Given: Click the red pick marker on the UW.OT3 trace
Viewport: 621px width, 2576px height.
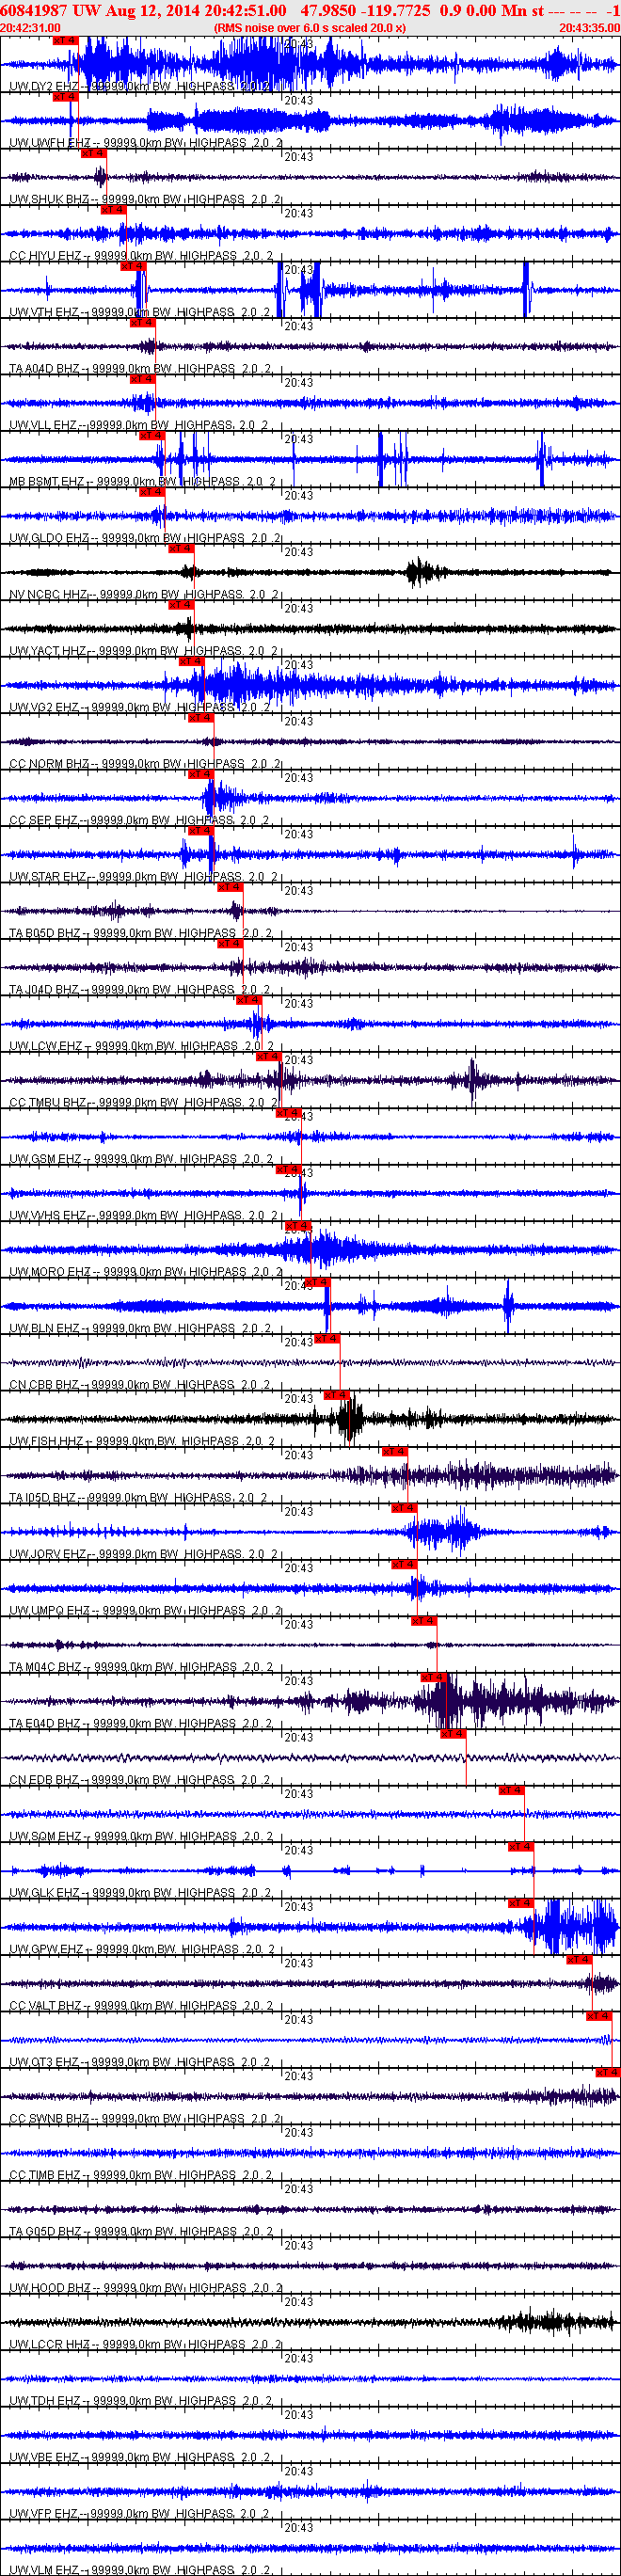Looking at the screenshot, I should coord(598,2017).
